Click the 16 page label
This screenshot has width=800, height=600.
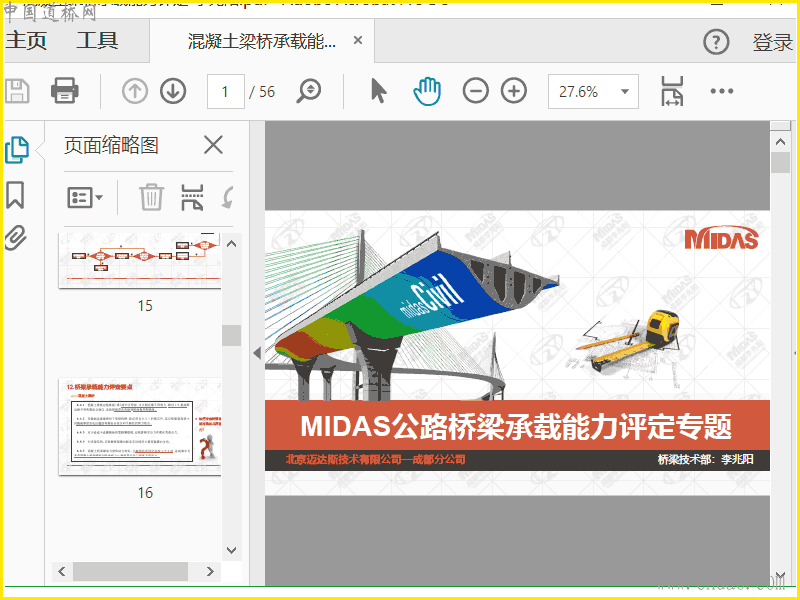145,492
